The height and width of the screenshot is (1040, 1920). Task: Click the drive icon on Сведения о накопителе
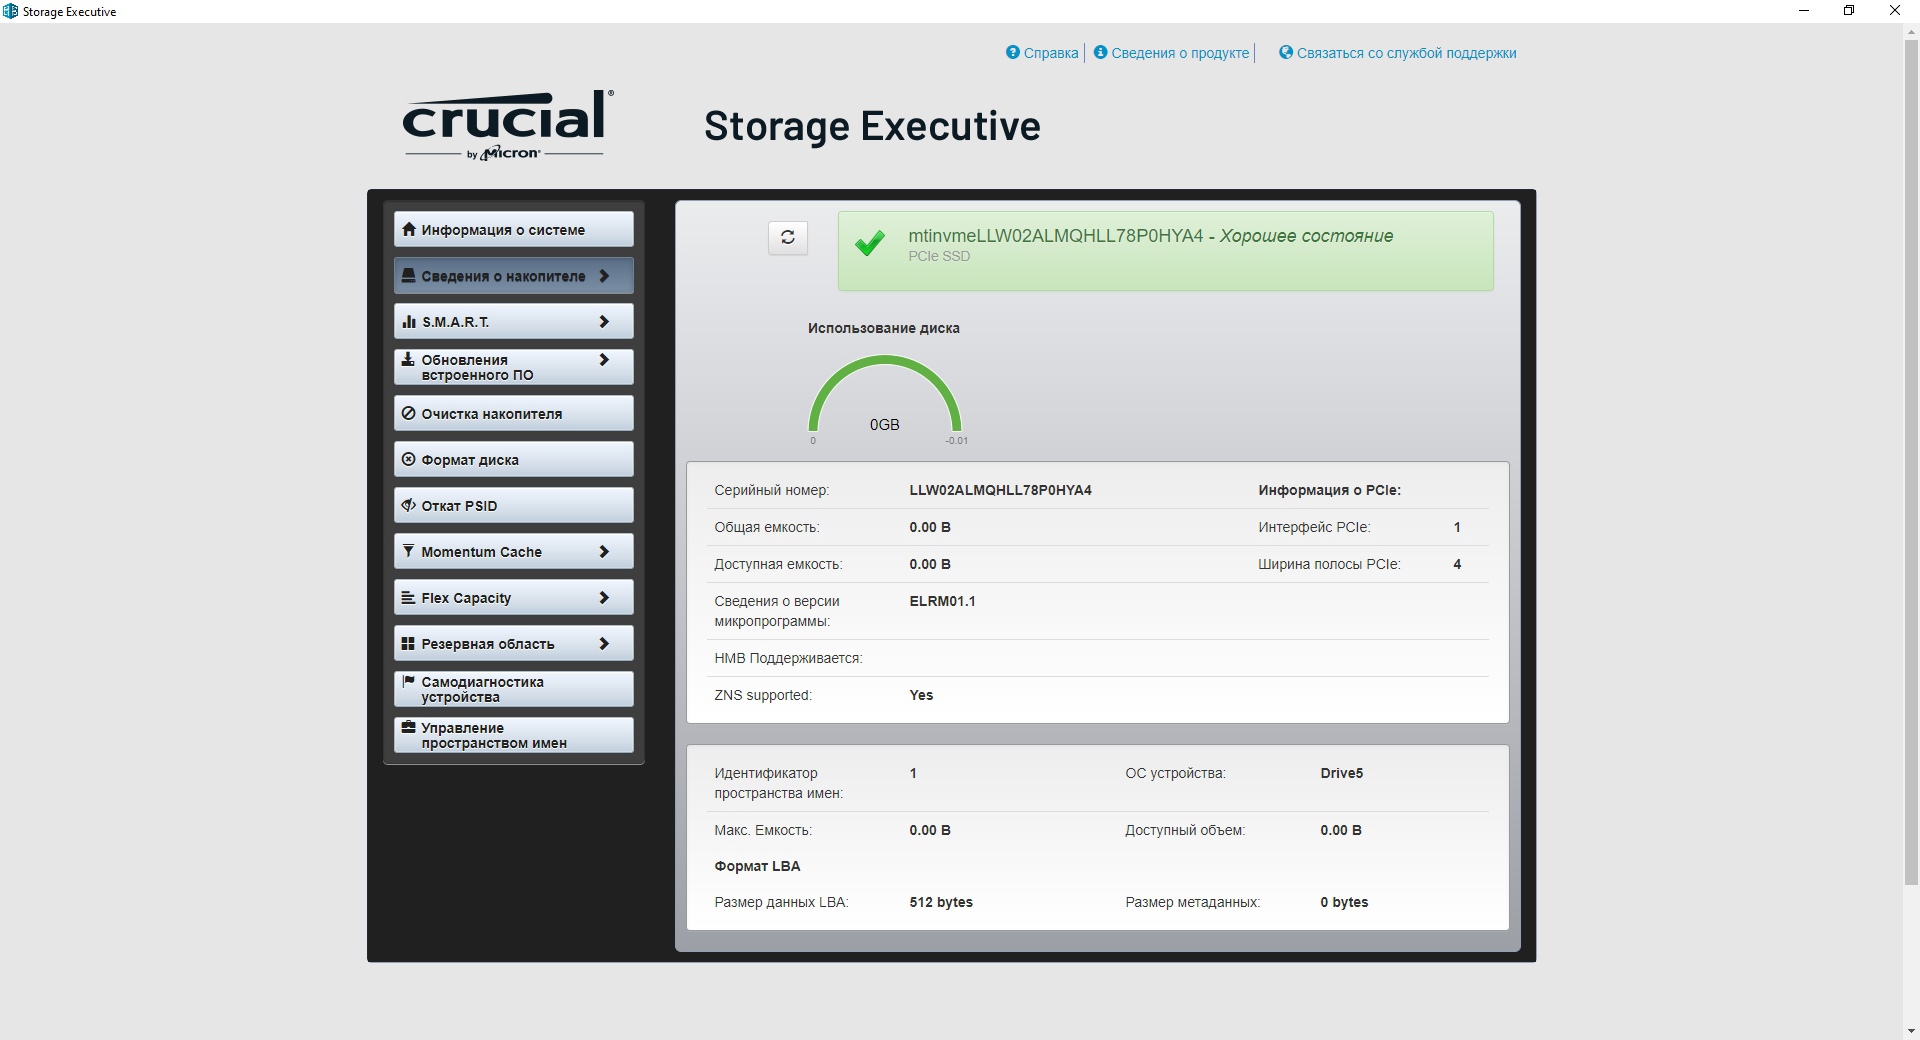[408, 275]
